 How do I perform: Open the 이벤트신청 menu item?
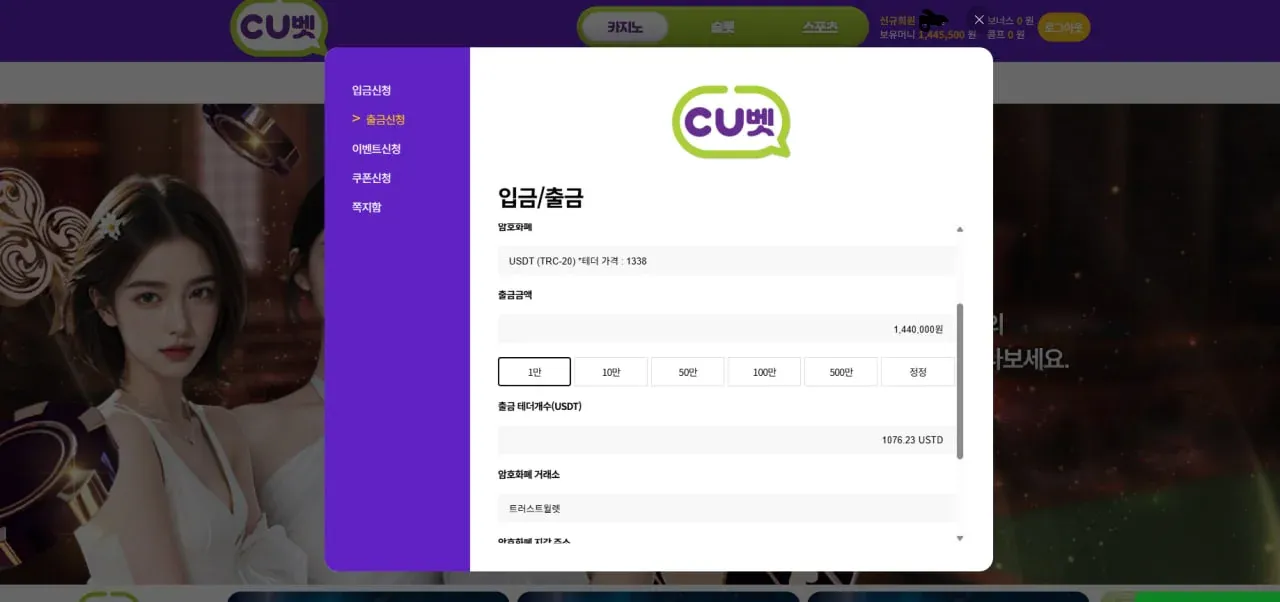[x=376, y=149]
